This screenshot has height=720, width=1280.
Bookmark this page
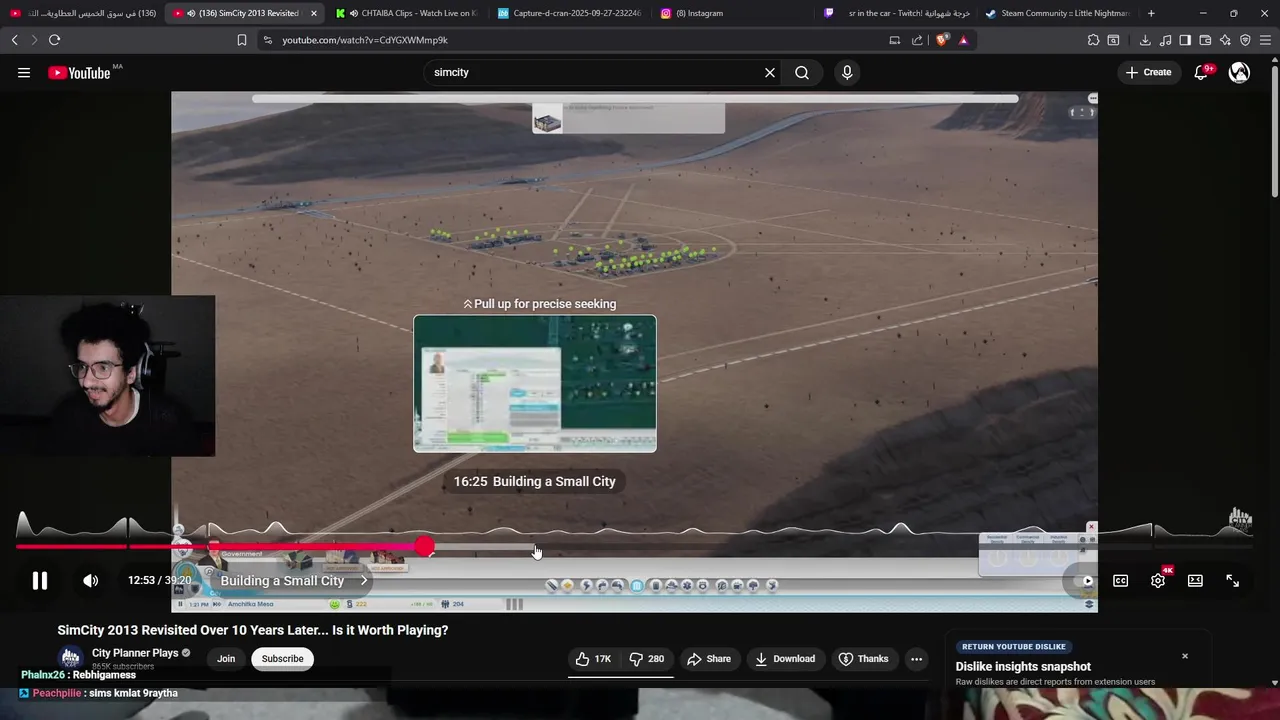(x=242, y=40)
